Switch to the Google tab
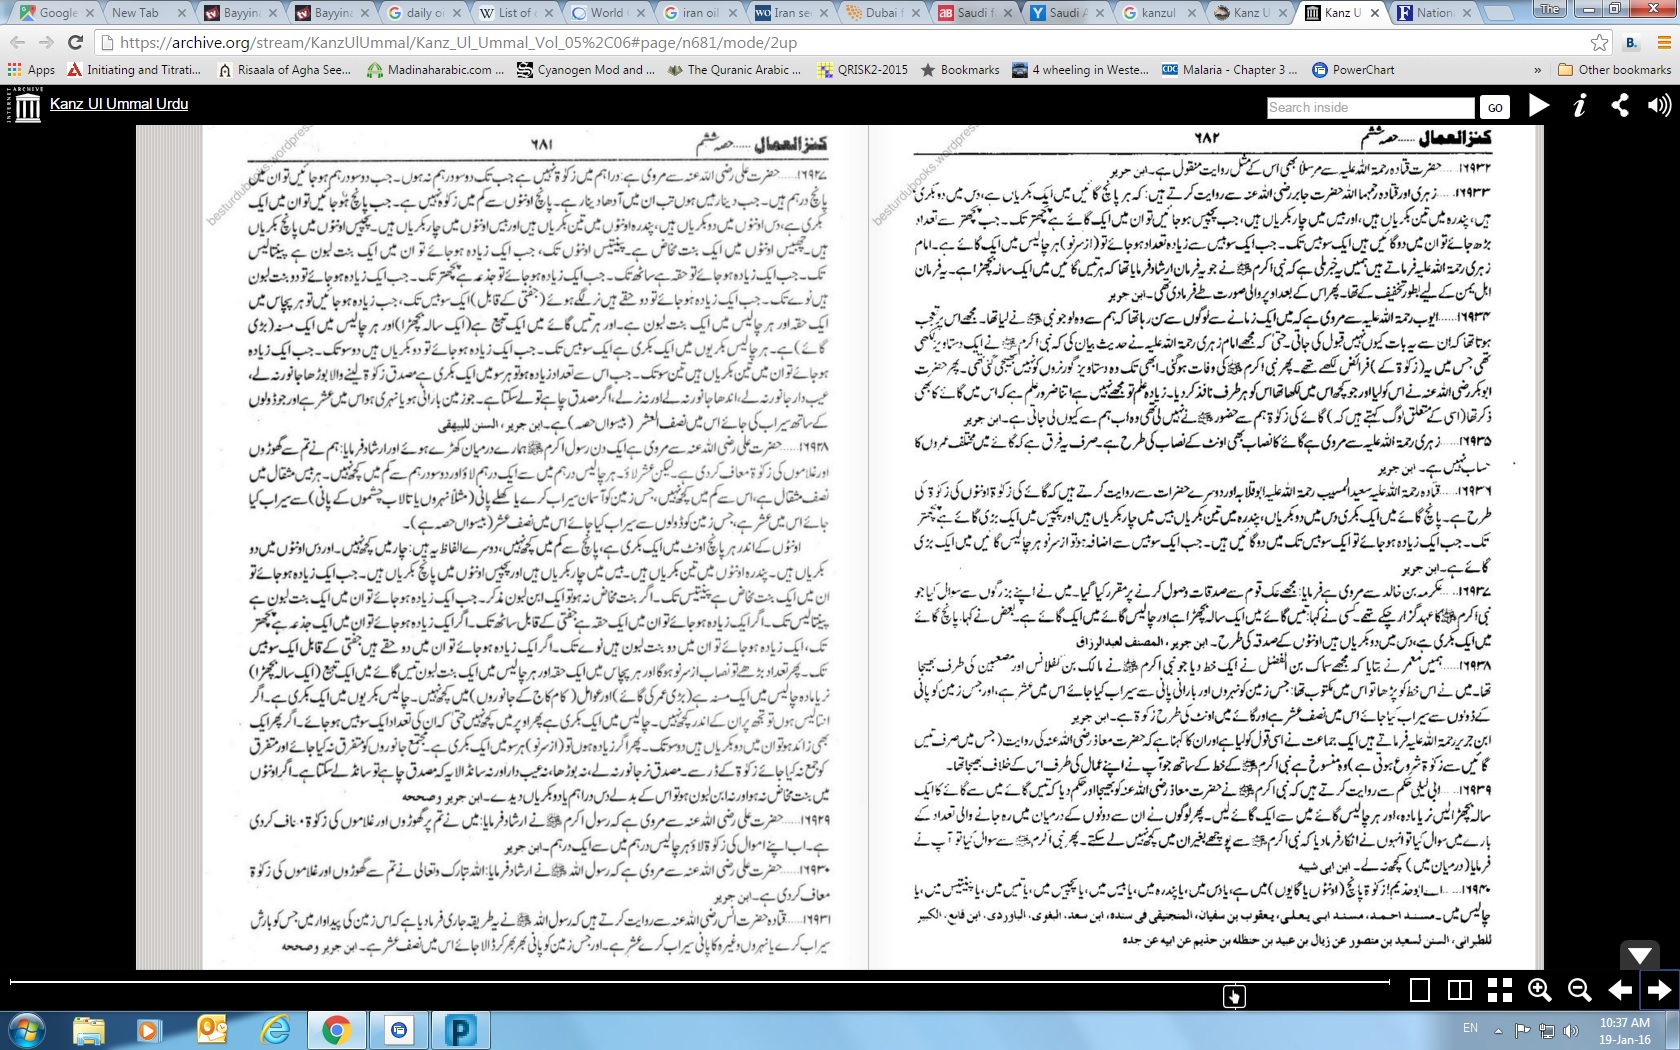Viewport: 1680px width, 1050px height. pyautogui.click(x=51, y=13)
